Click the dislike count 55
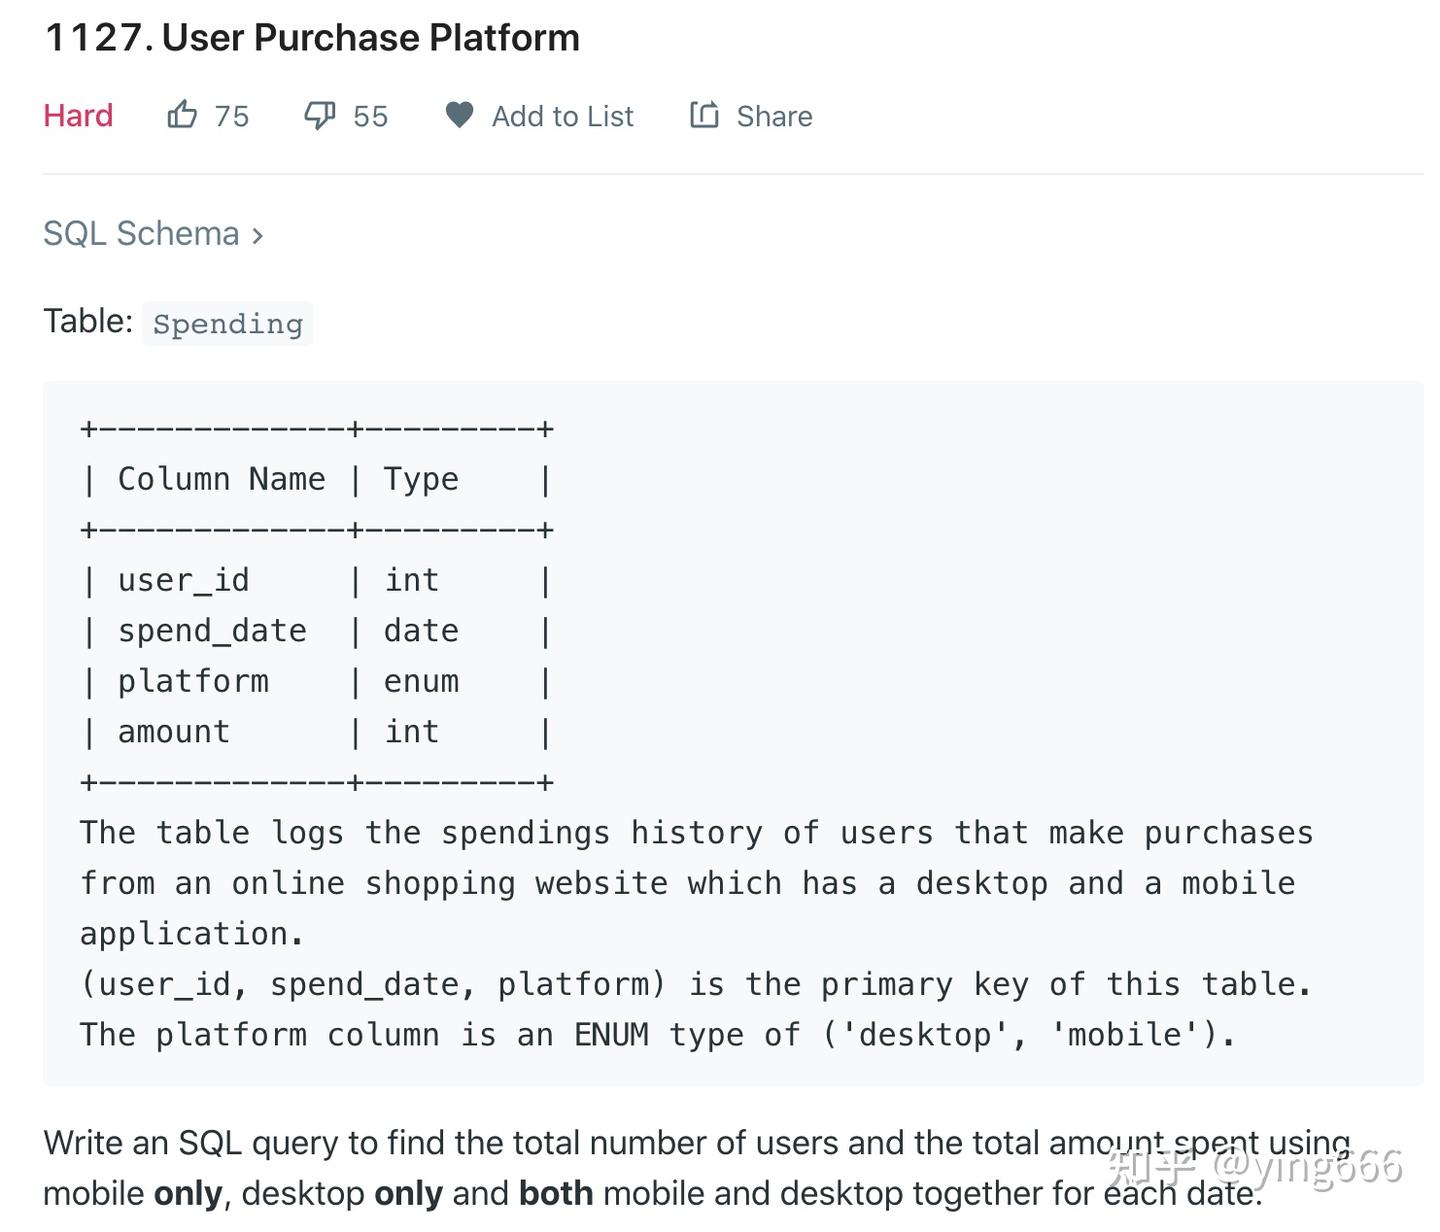Image resolution: width=1440 pixels, height=1232 pixels. tap(370, 117)
